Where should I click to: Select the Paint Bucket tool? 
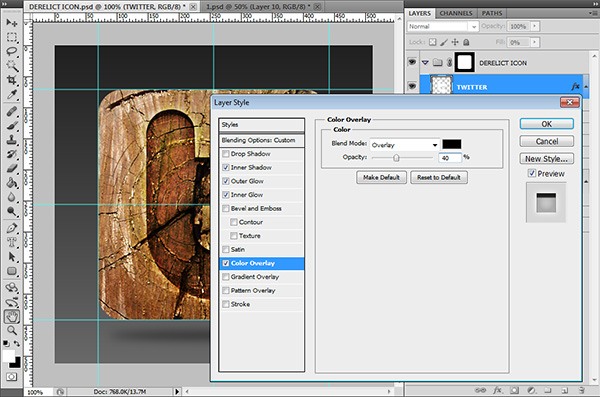click(x=11, y=183)
